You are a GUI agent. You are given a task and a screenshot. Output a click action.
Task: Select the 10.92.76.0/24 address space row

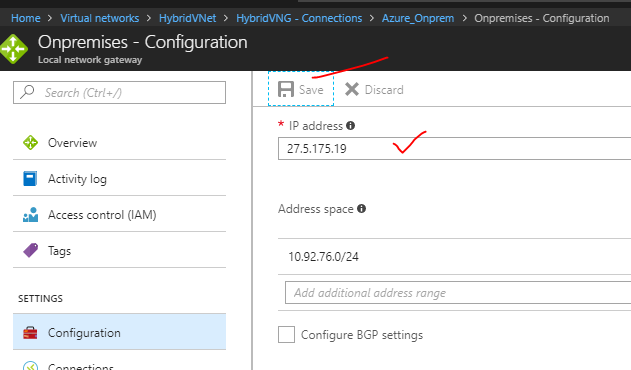pyautogui.click(x=454, y=256)
